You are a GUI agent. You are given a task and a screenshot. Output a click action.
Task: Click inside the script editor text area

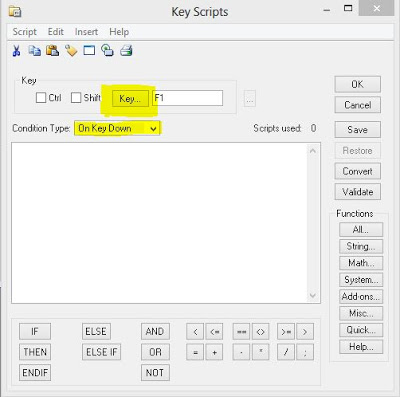tap(159, 223)
